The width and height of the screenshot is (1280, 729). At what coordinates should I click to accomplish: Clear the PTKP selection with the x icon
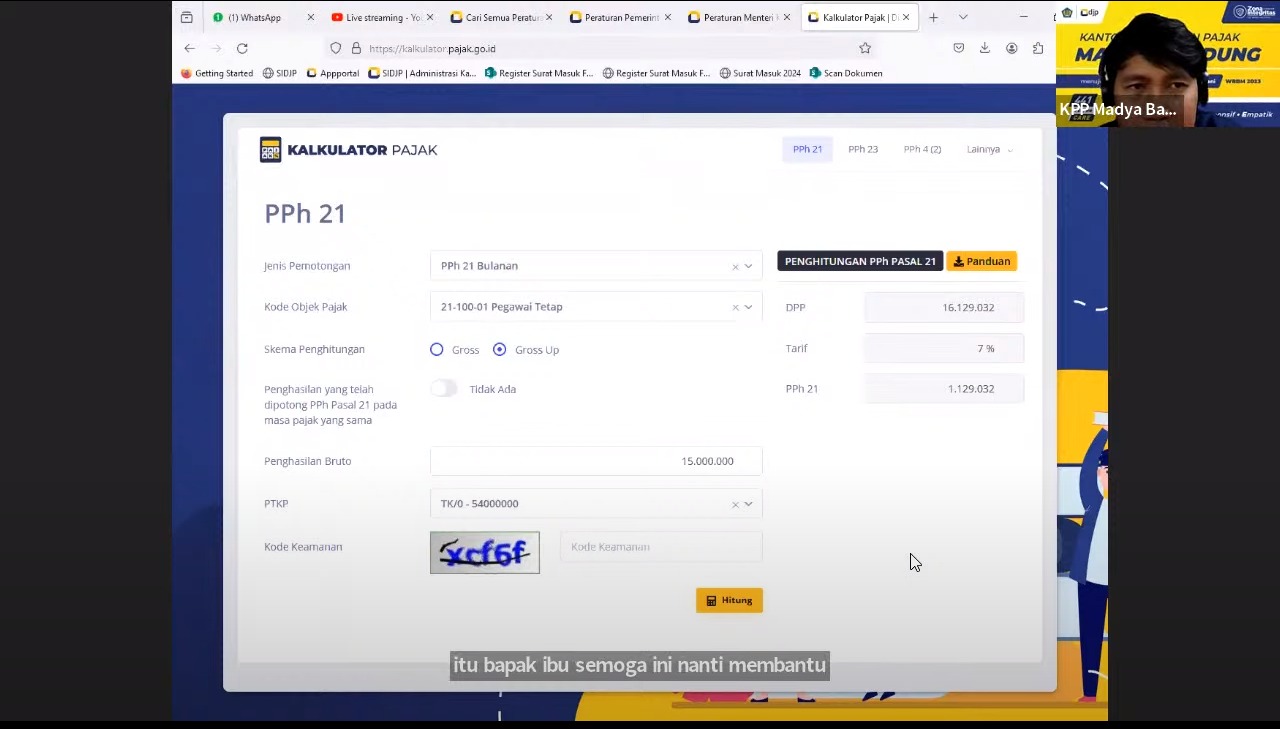point(735,504)
